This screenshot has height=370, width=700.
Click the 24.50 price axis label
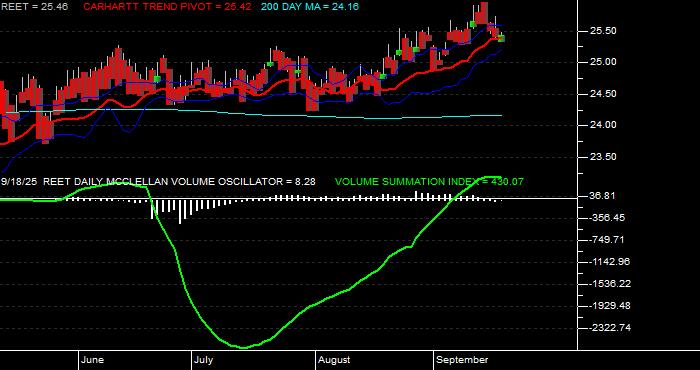(x=604, y=94)
